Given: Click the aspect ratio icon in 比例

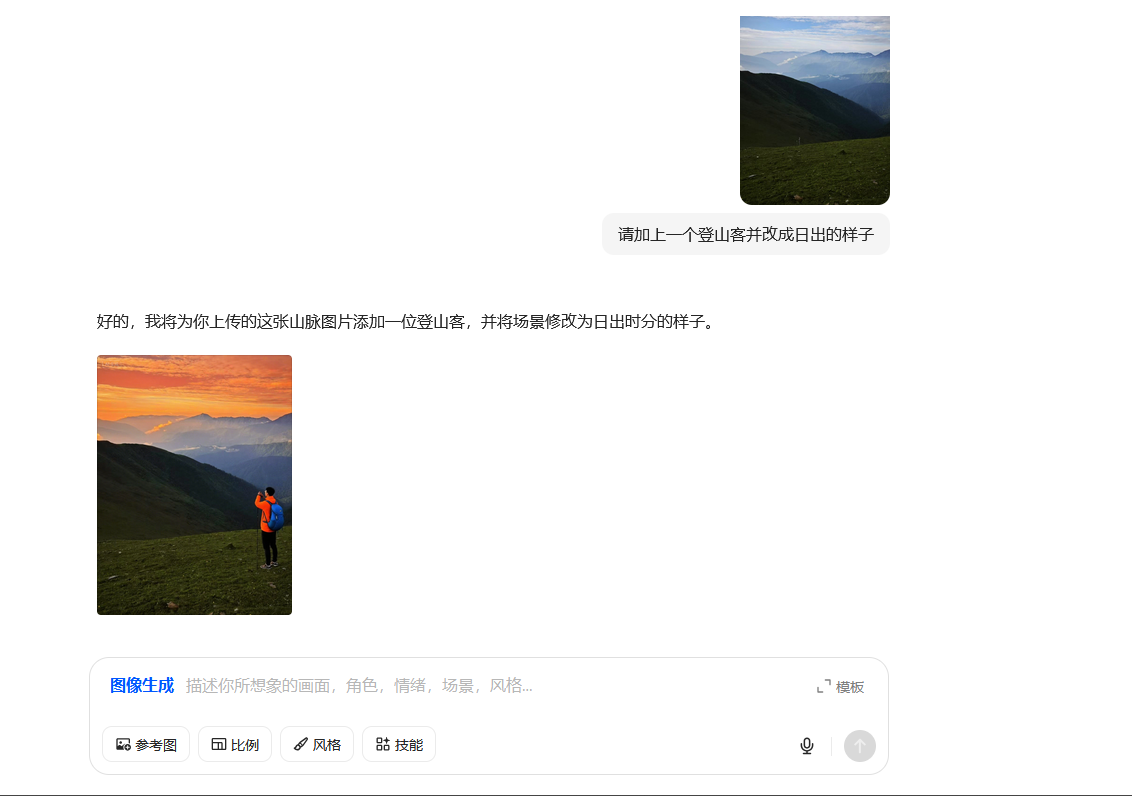Looking at the screenshot, I should [x=218, y=744].
